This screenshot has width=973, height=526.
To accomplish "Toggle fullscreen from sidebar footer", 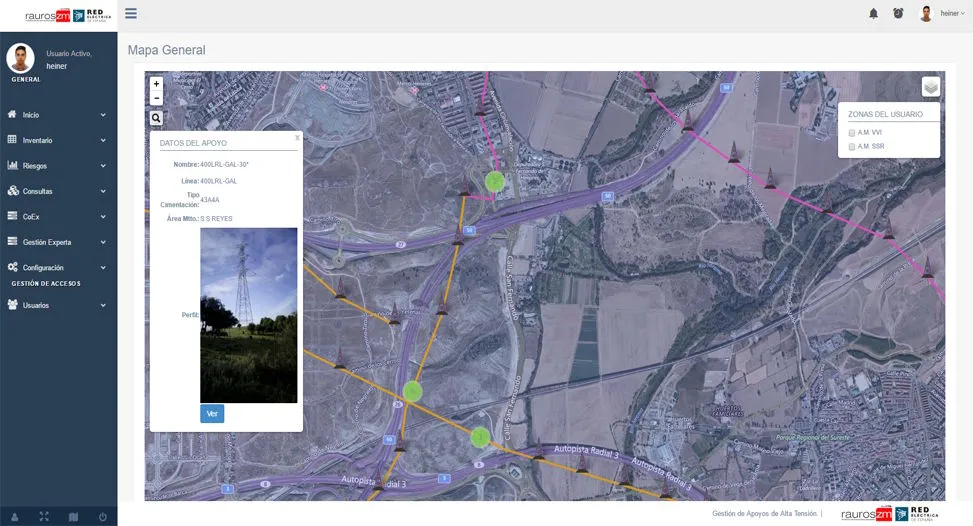I will [44, 516].
